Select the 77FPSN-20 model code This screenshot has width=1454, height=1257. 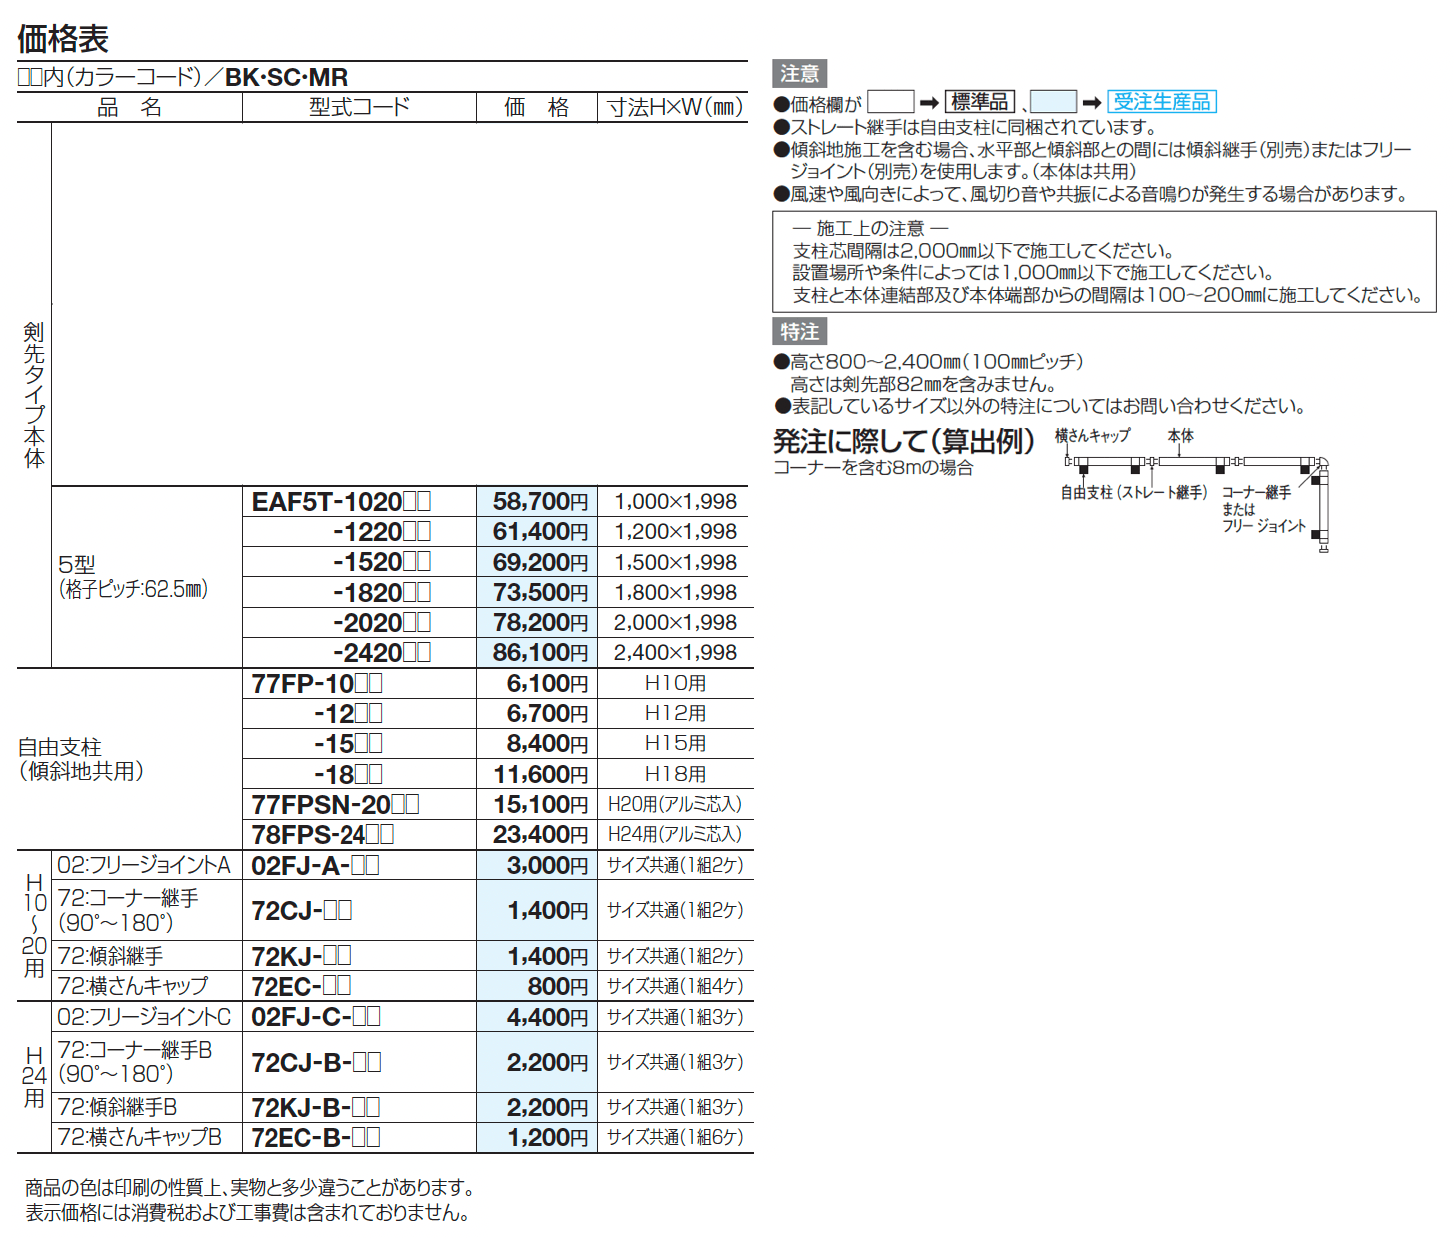tap(330, 803)
